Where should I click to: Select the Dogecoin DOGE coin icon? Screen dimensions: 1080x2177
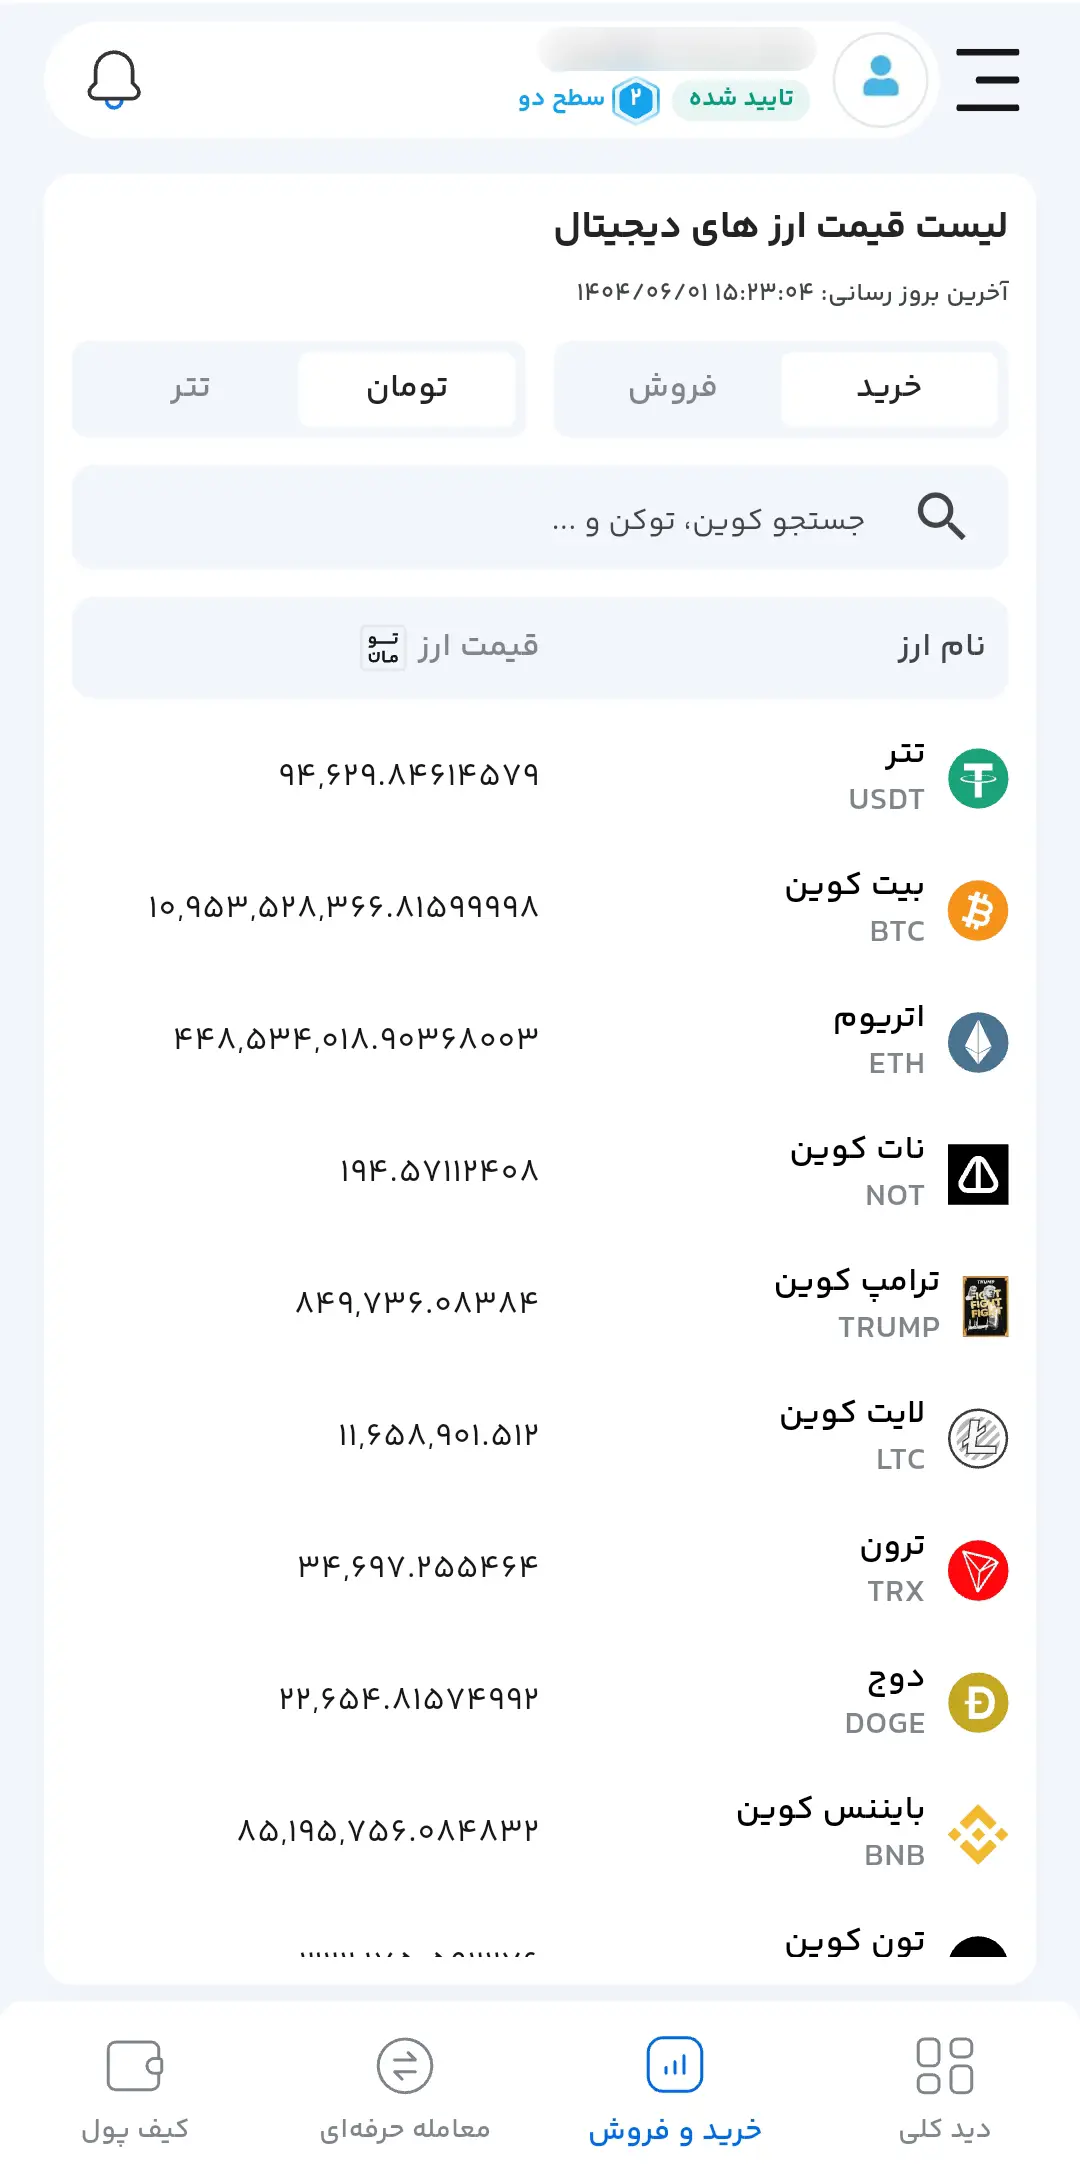click(x=977, y=1702)
